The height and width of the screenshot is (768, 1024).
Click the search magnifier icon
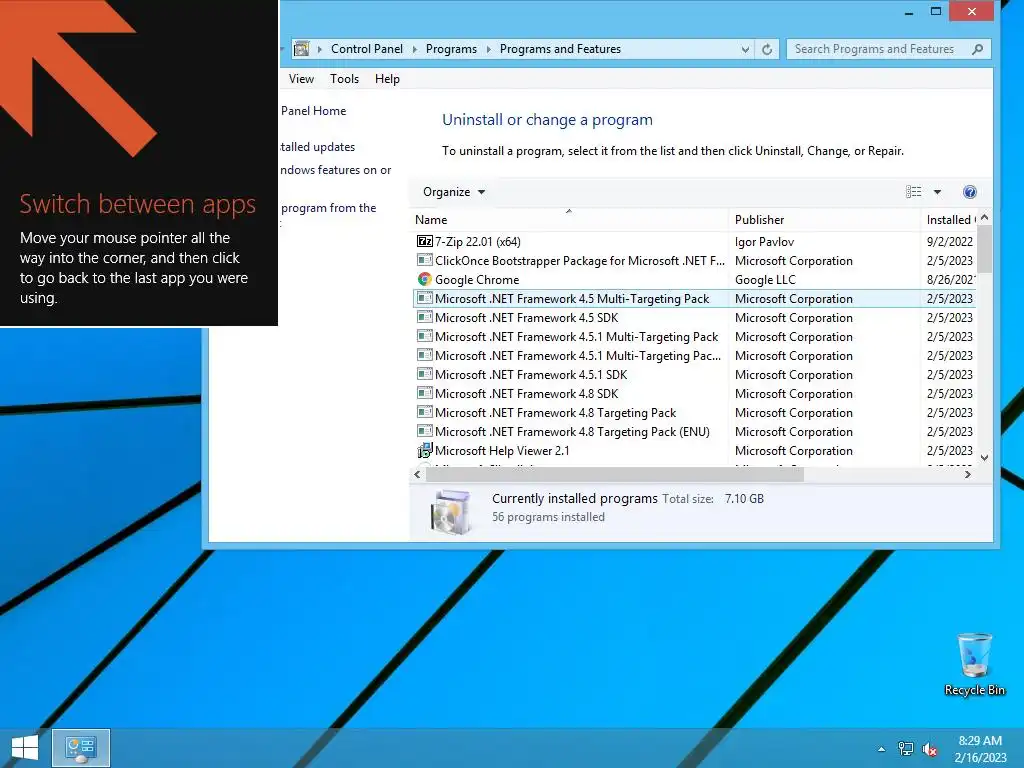(977, 49)
